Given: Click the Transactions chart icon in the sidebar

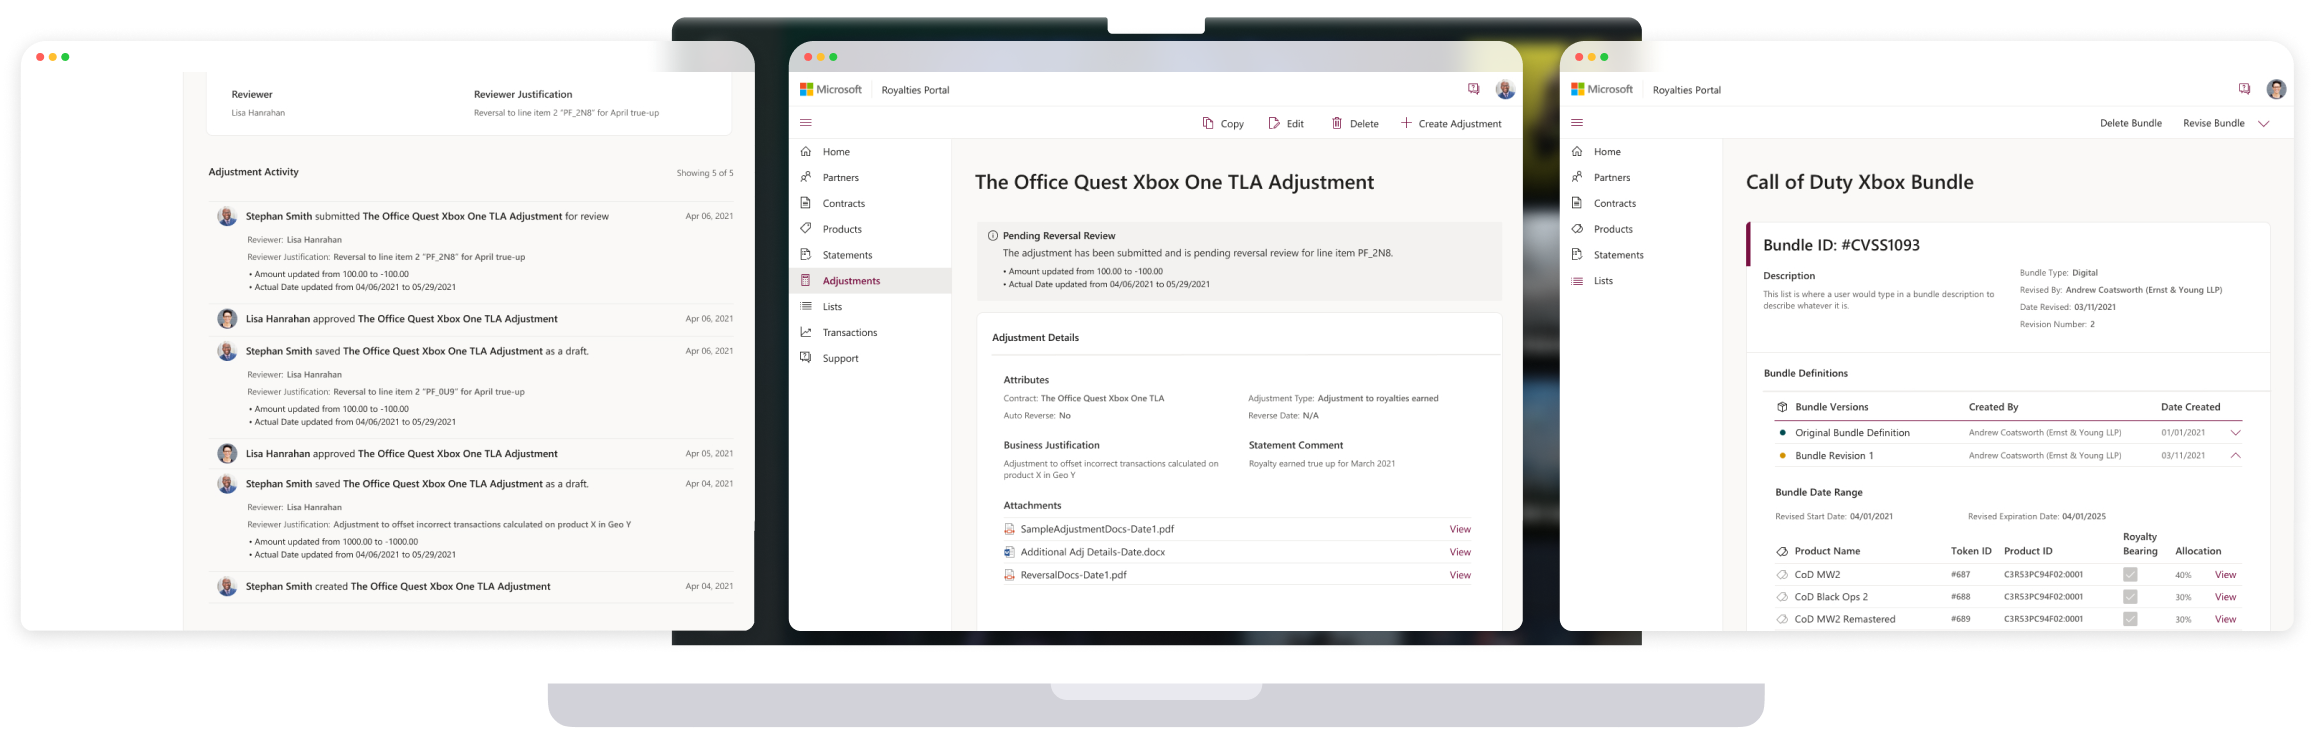Looking at the screenshot, I should click(x=806, y=332).
